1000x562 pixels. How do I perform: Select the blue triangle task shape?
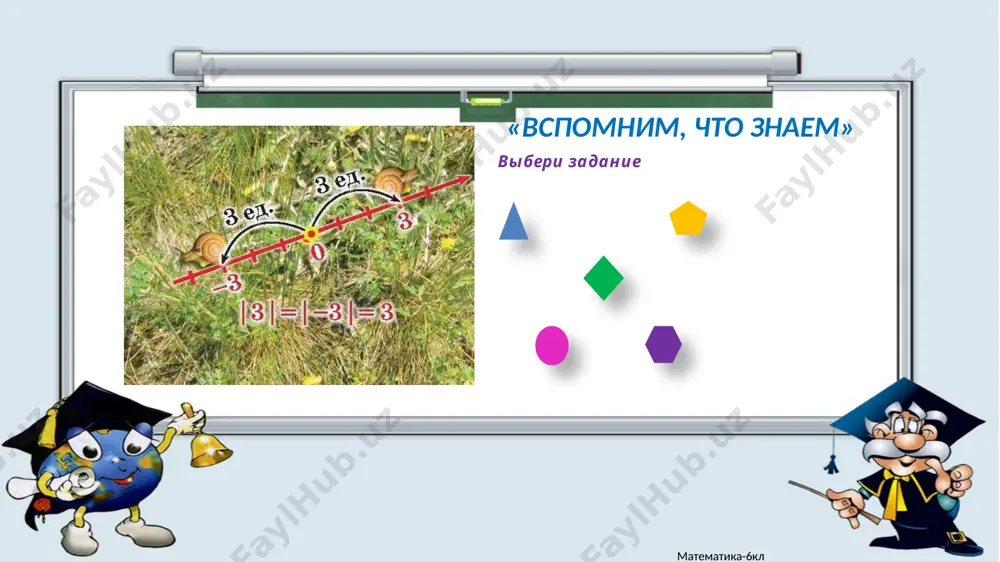pos(513,221)
